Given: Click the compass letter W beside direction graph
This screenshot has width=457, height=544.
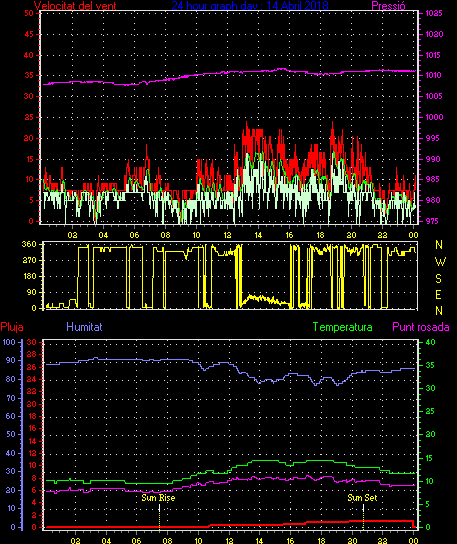Looking at the screenshot, I should 440,262.
